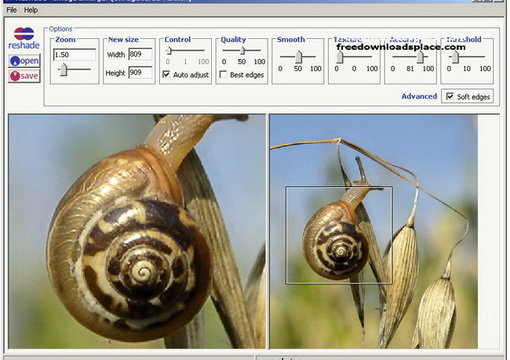Adjust the Zoom slider handle
The width and height of the screenshot is (510, 360).
pyautogui.click(x=63, y=70)
